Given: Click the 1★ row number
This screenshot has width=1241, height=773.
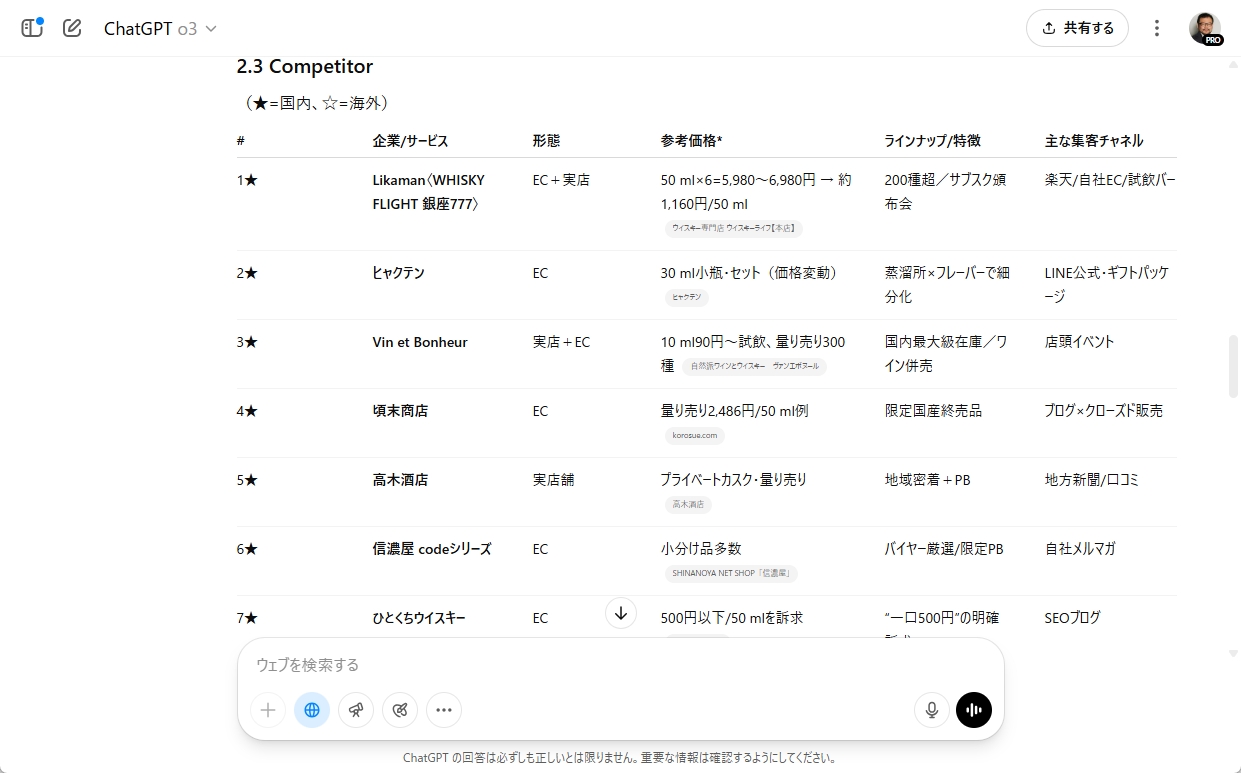Looking at the screenshot, I should 247,180.
